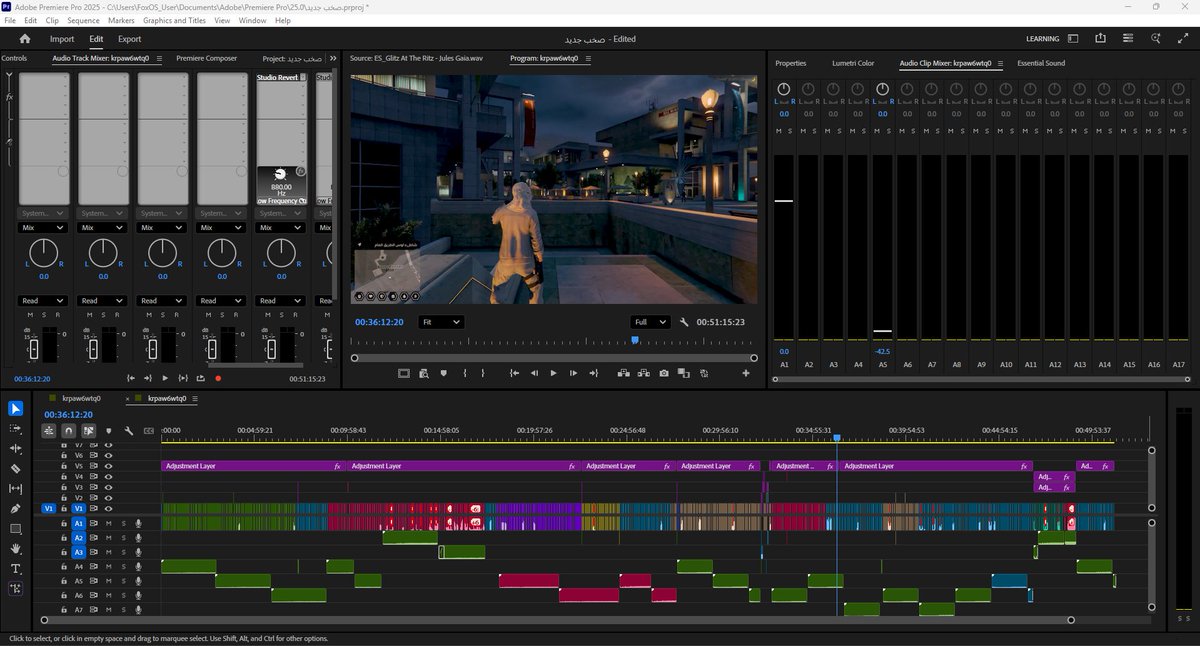Select the Pen tool in tools panel
This screenshot has width=1200, height=646.
click(16, 509)
